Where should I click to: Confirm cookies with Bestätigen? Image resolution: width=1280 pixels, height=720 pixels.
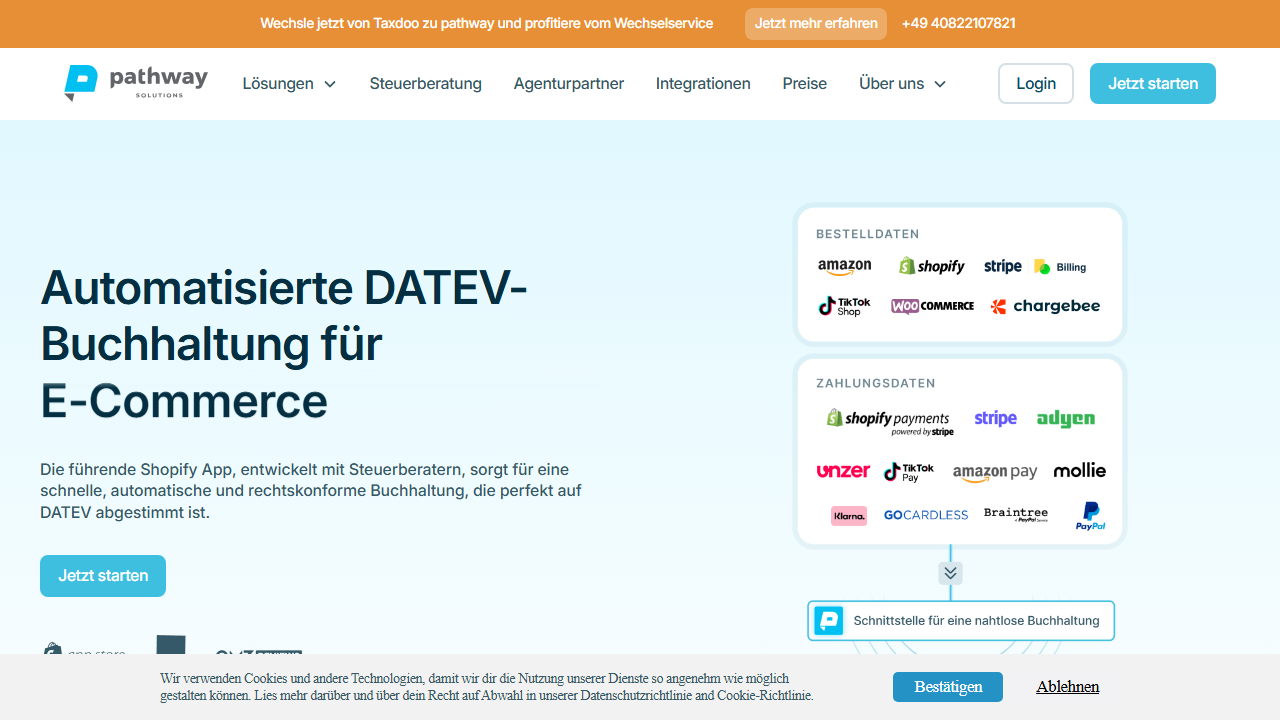948,687
